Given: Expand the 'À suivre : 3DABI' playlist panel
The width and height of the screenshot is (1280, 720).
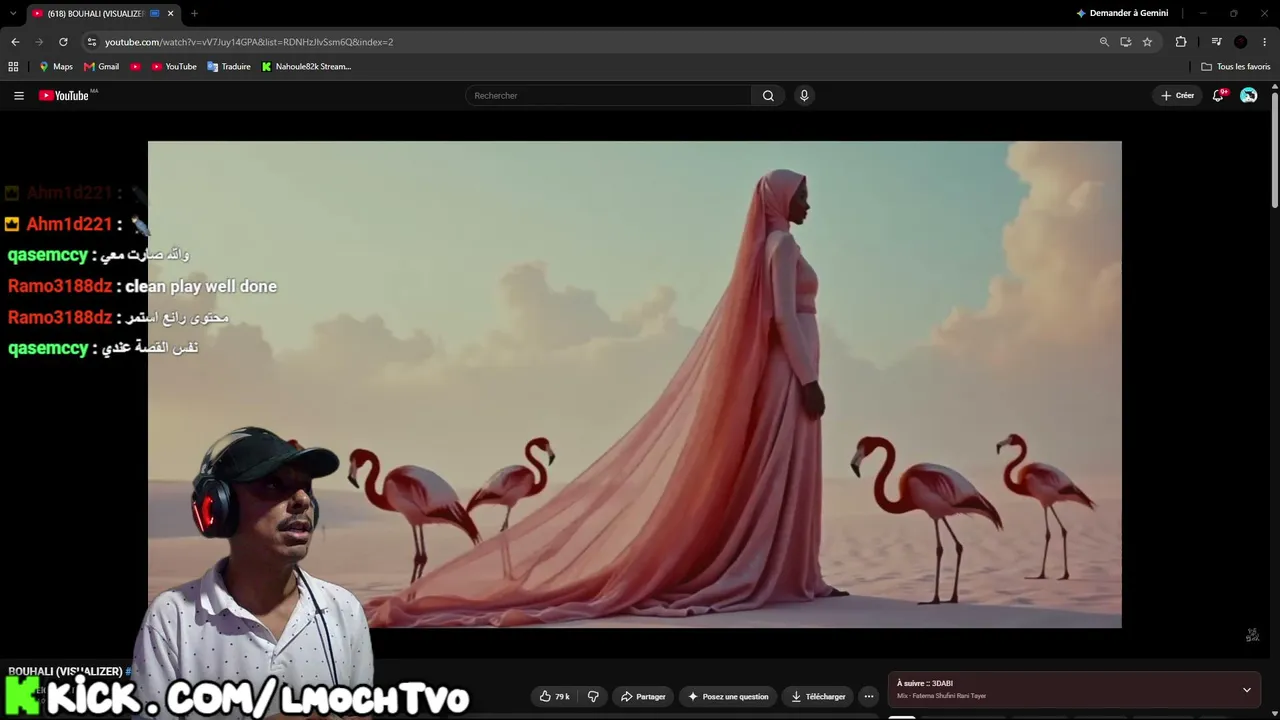Looking at the screenshot, I should click(1247, 690).
